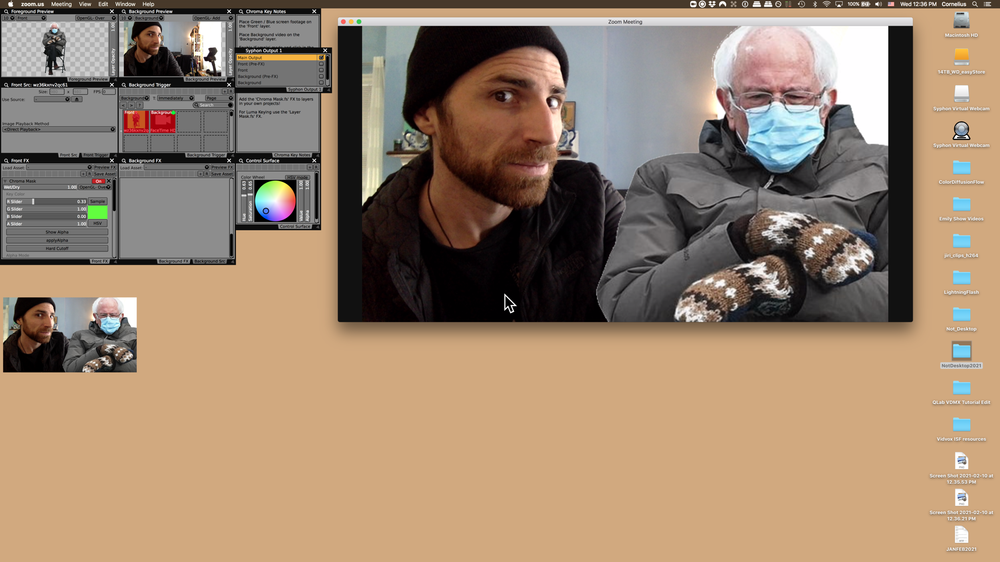Click the magnifier icon in Foreground Preview title
Viewport: 1000px width, 562px height.
pos(6,11)
